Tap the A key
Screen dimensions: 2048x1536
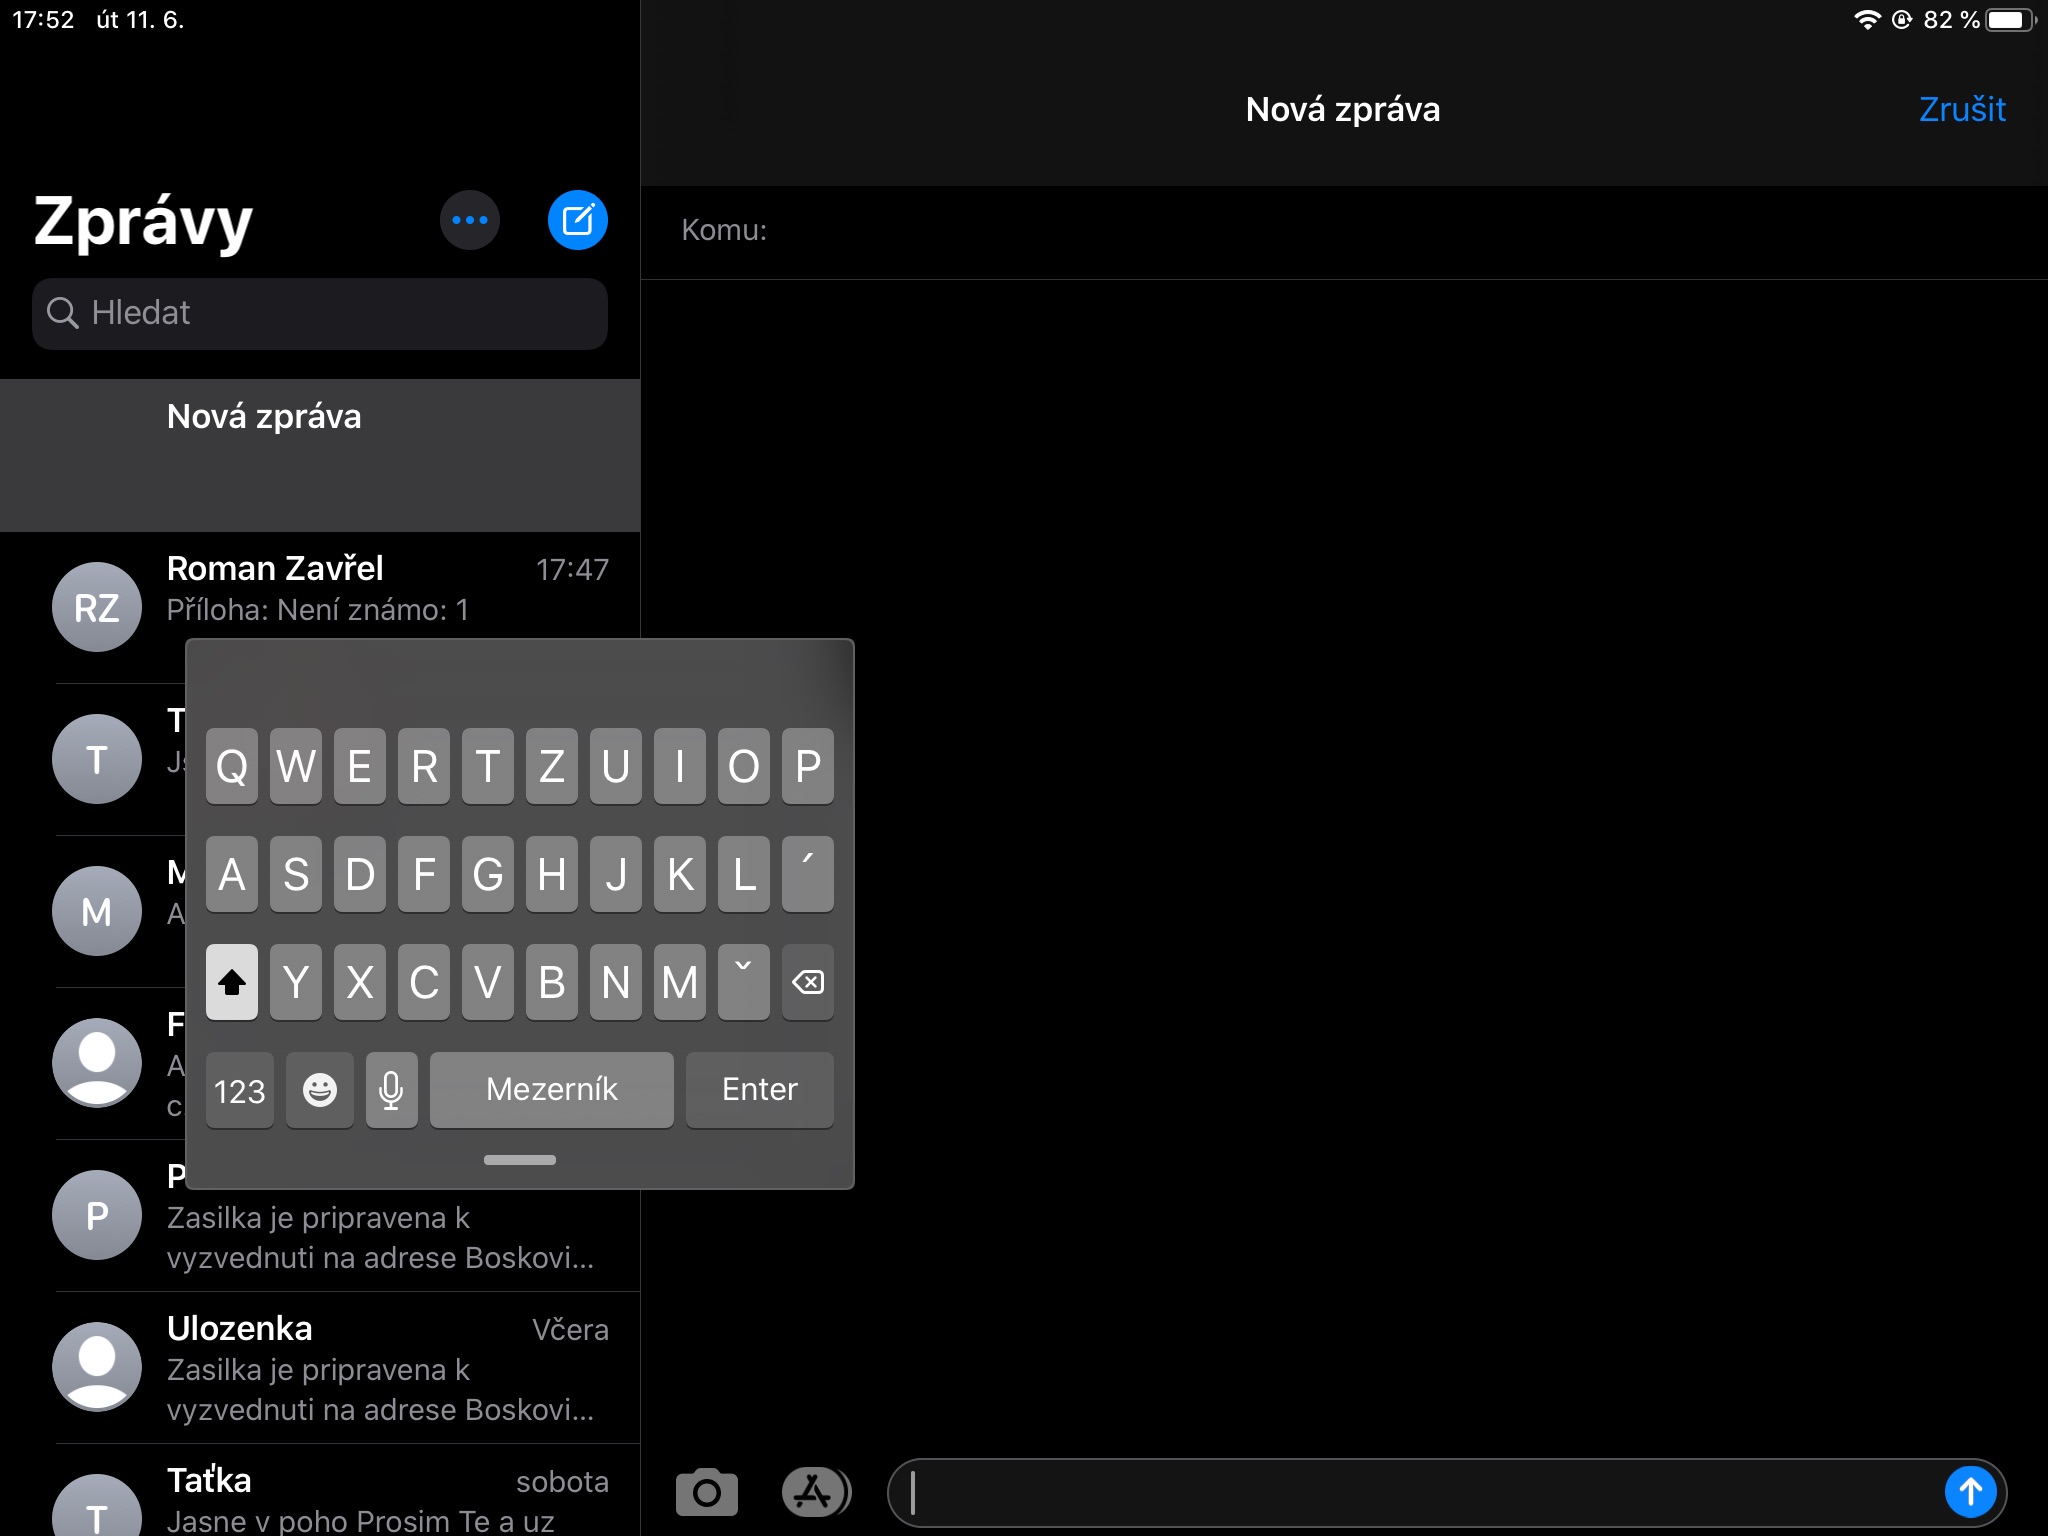232,874
